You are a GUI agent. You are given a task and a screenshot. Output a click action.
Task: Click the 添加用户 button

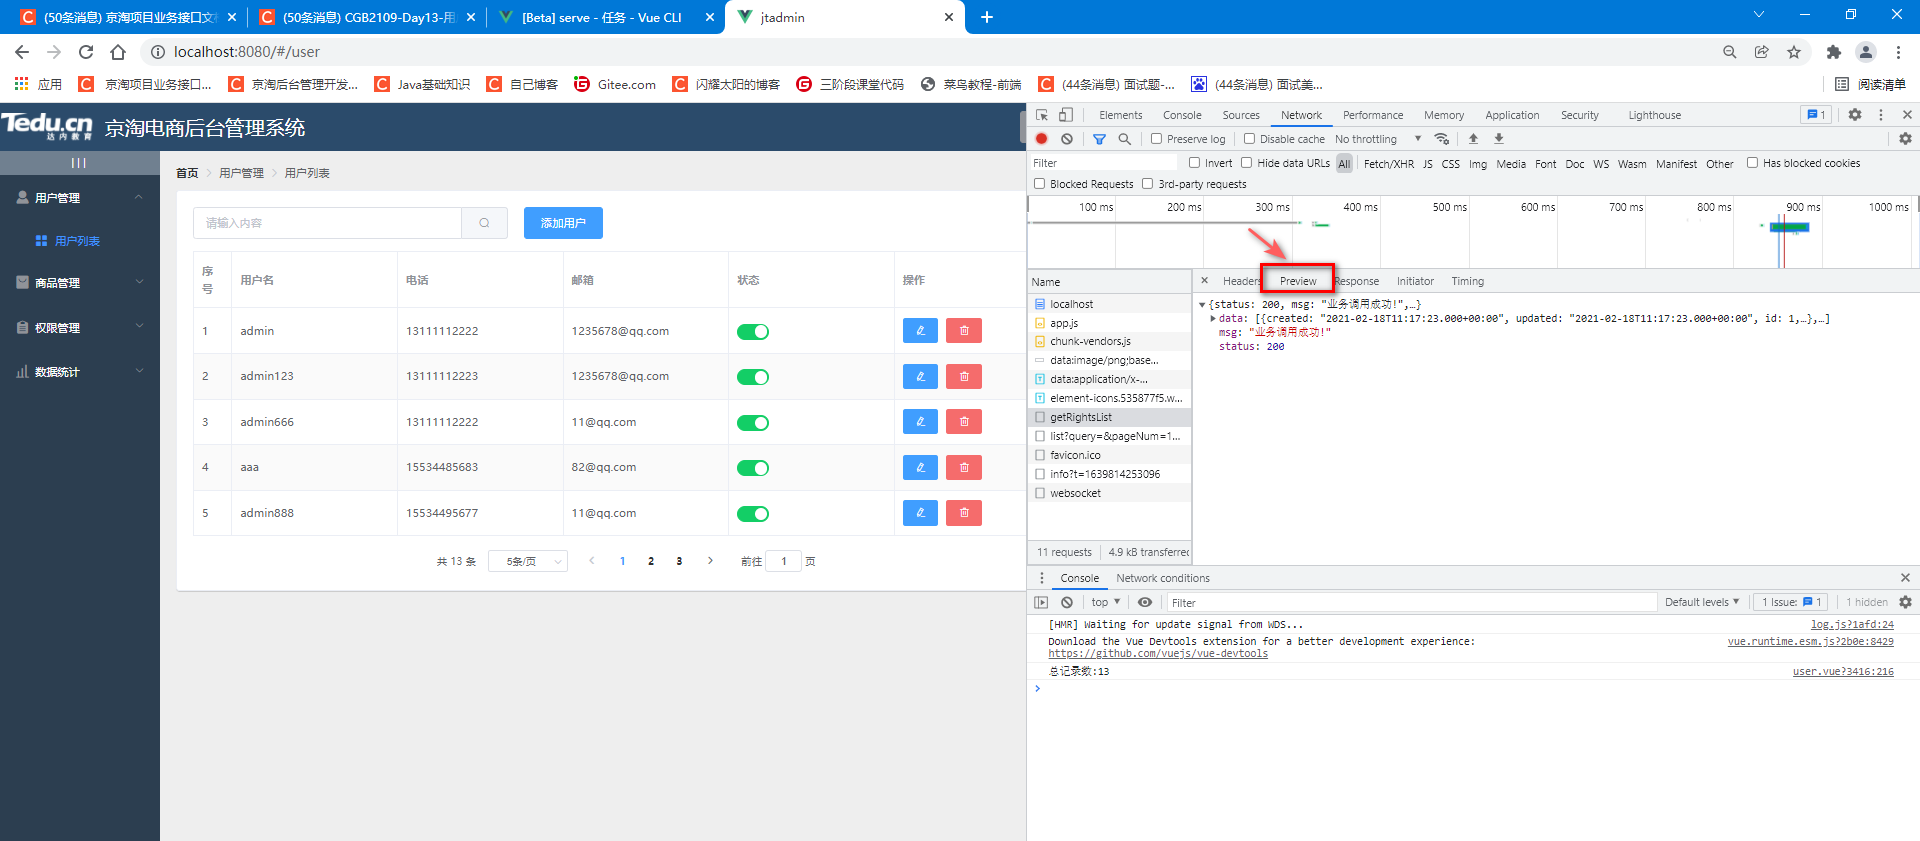(x=563, y=223)
